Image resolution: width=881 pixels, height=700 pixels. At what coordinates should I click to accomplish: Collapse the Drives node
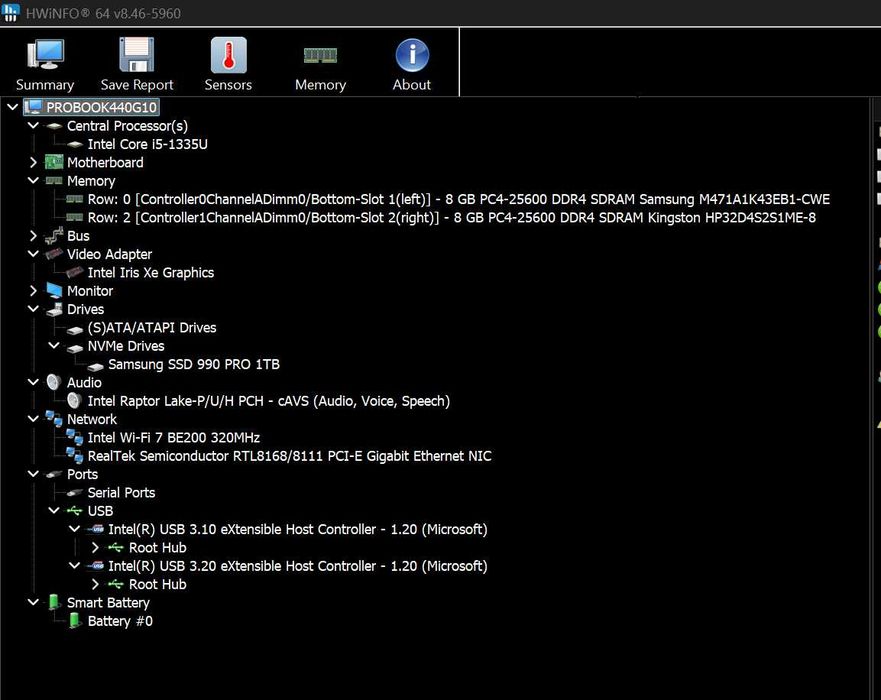coord(33,308)
